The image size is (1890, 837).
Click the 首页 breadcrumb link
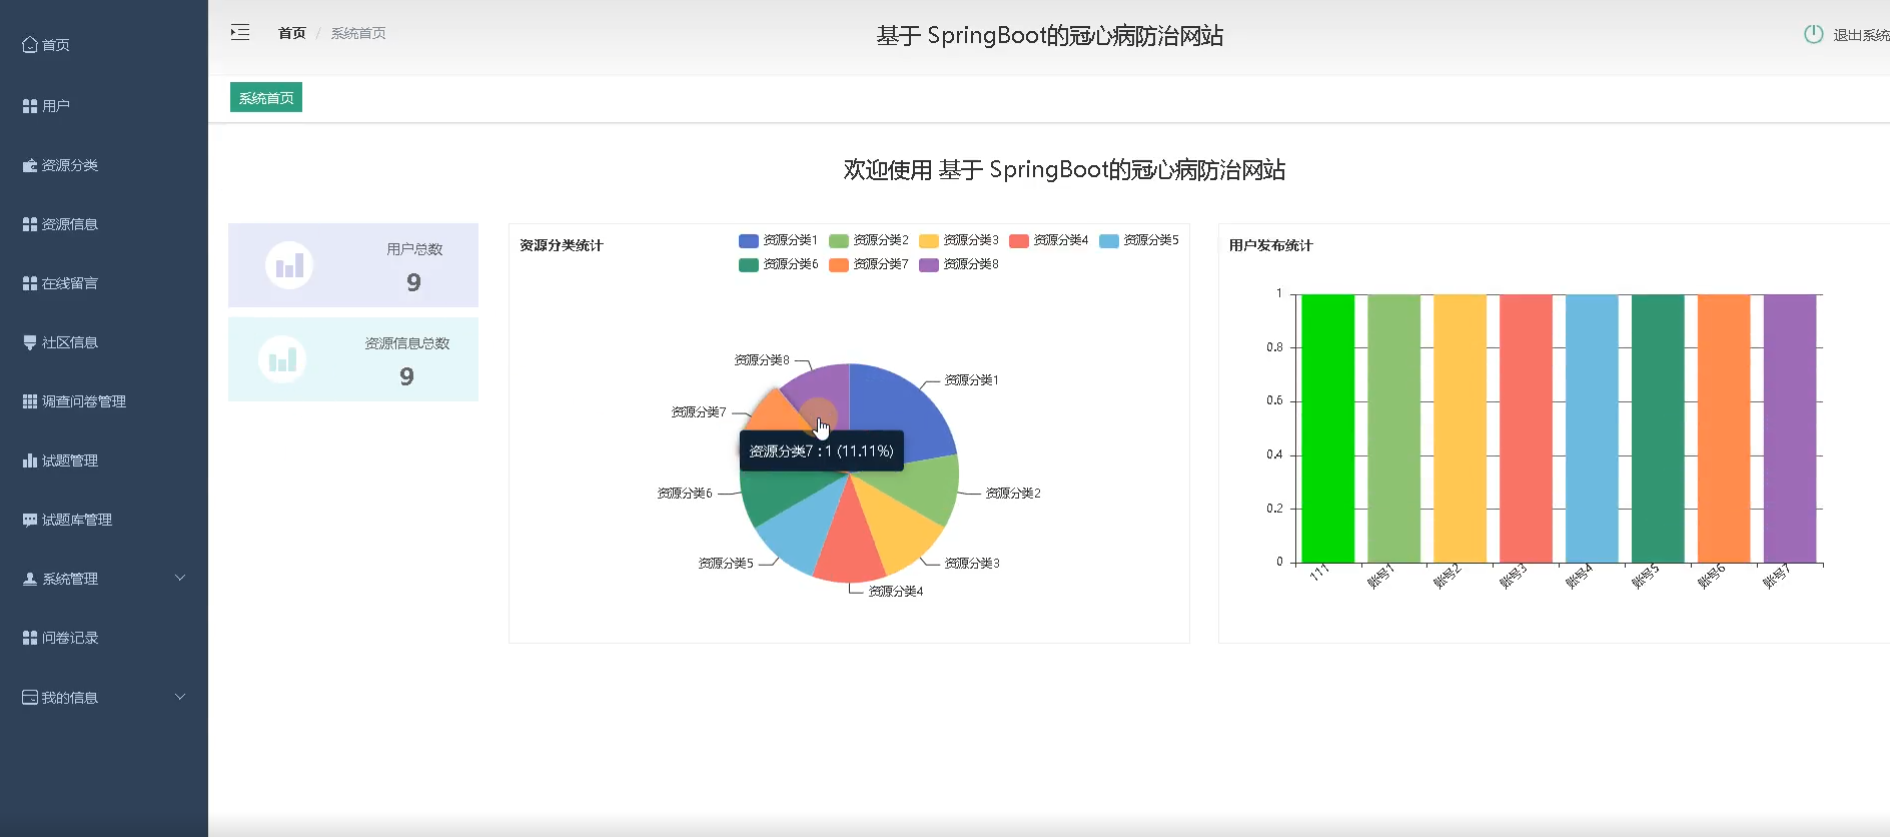click(292, 33)
